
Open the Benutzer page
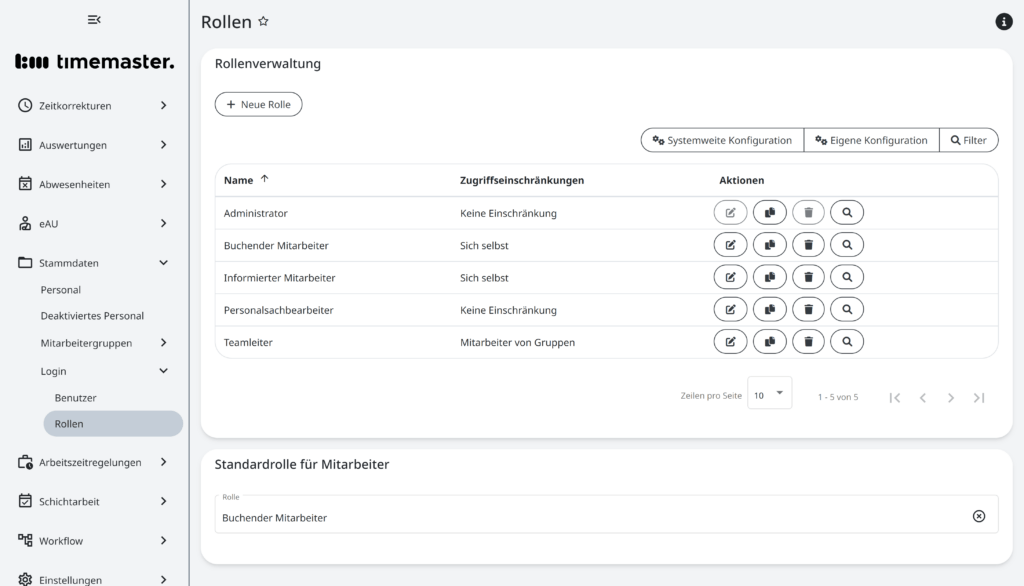click(76, 398)
